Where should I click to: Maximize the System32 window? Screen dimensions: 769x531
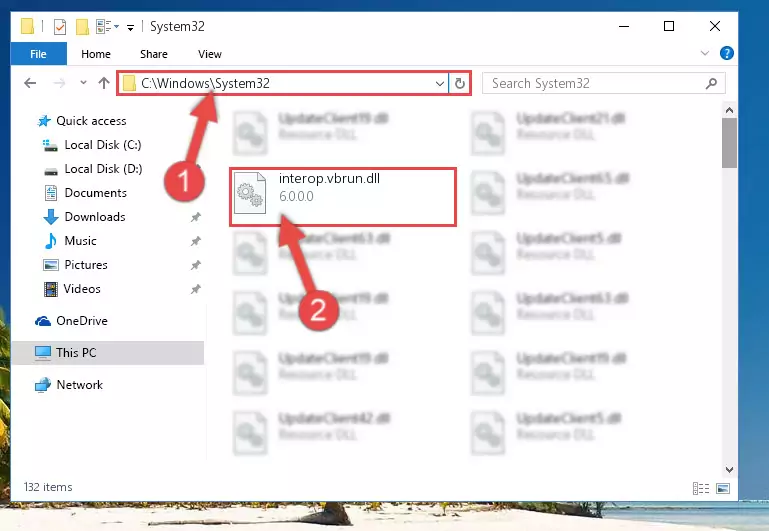pyautogui.click(x=669, y=26)
